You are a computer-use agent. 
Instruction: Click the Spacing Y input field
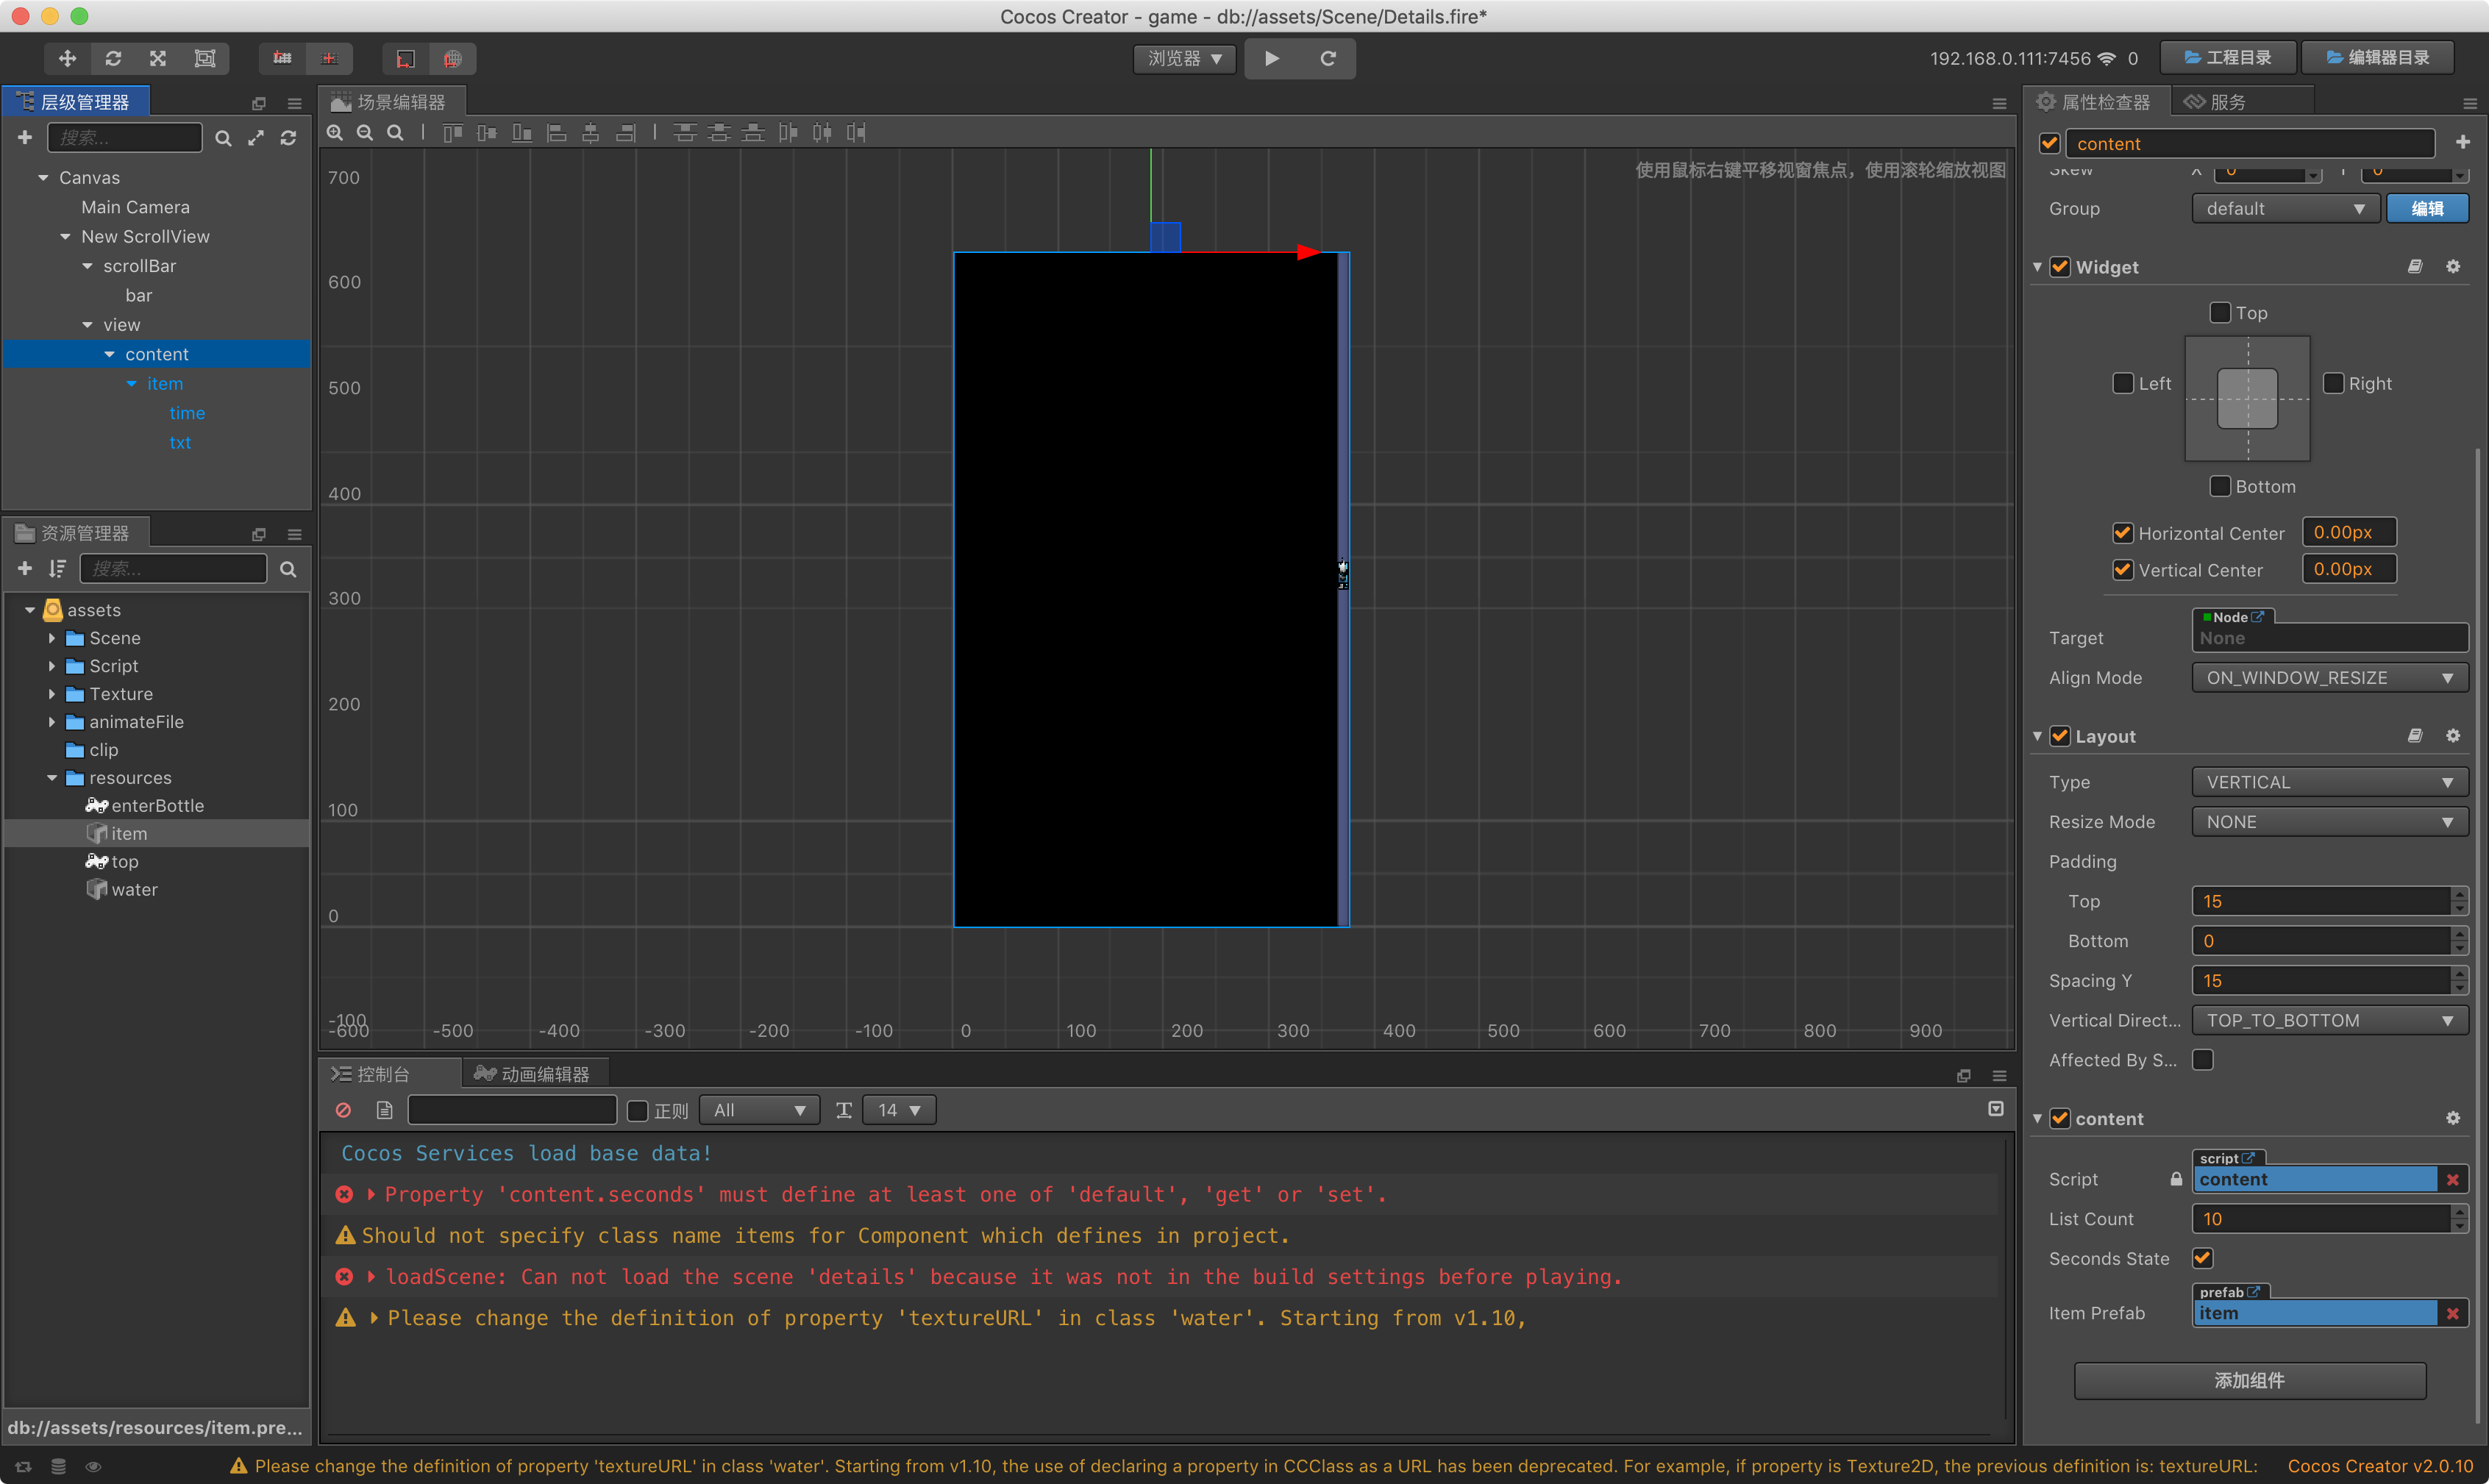point(2320,981)
